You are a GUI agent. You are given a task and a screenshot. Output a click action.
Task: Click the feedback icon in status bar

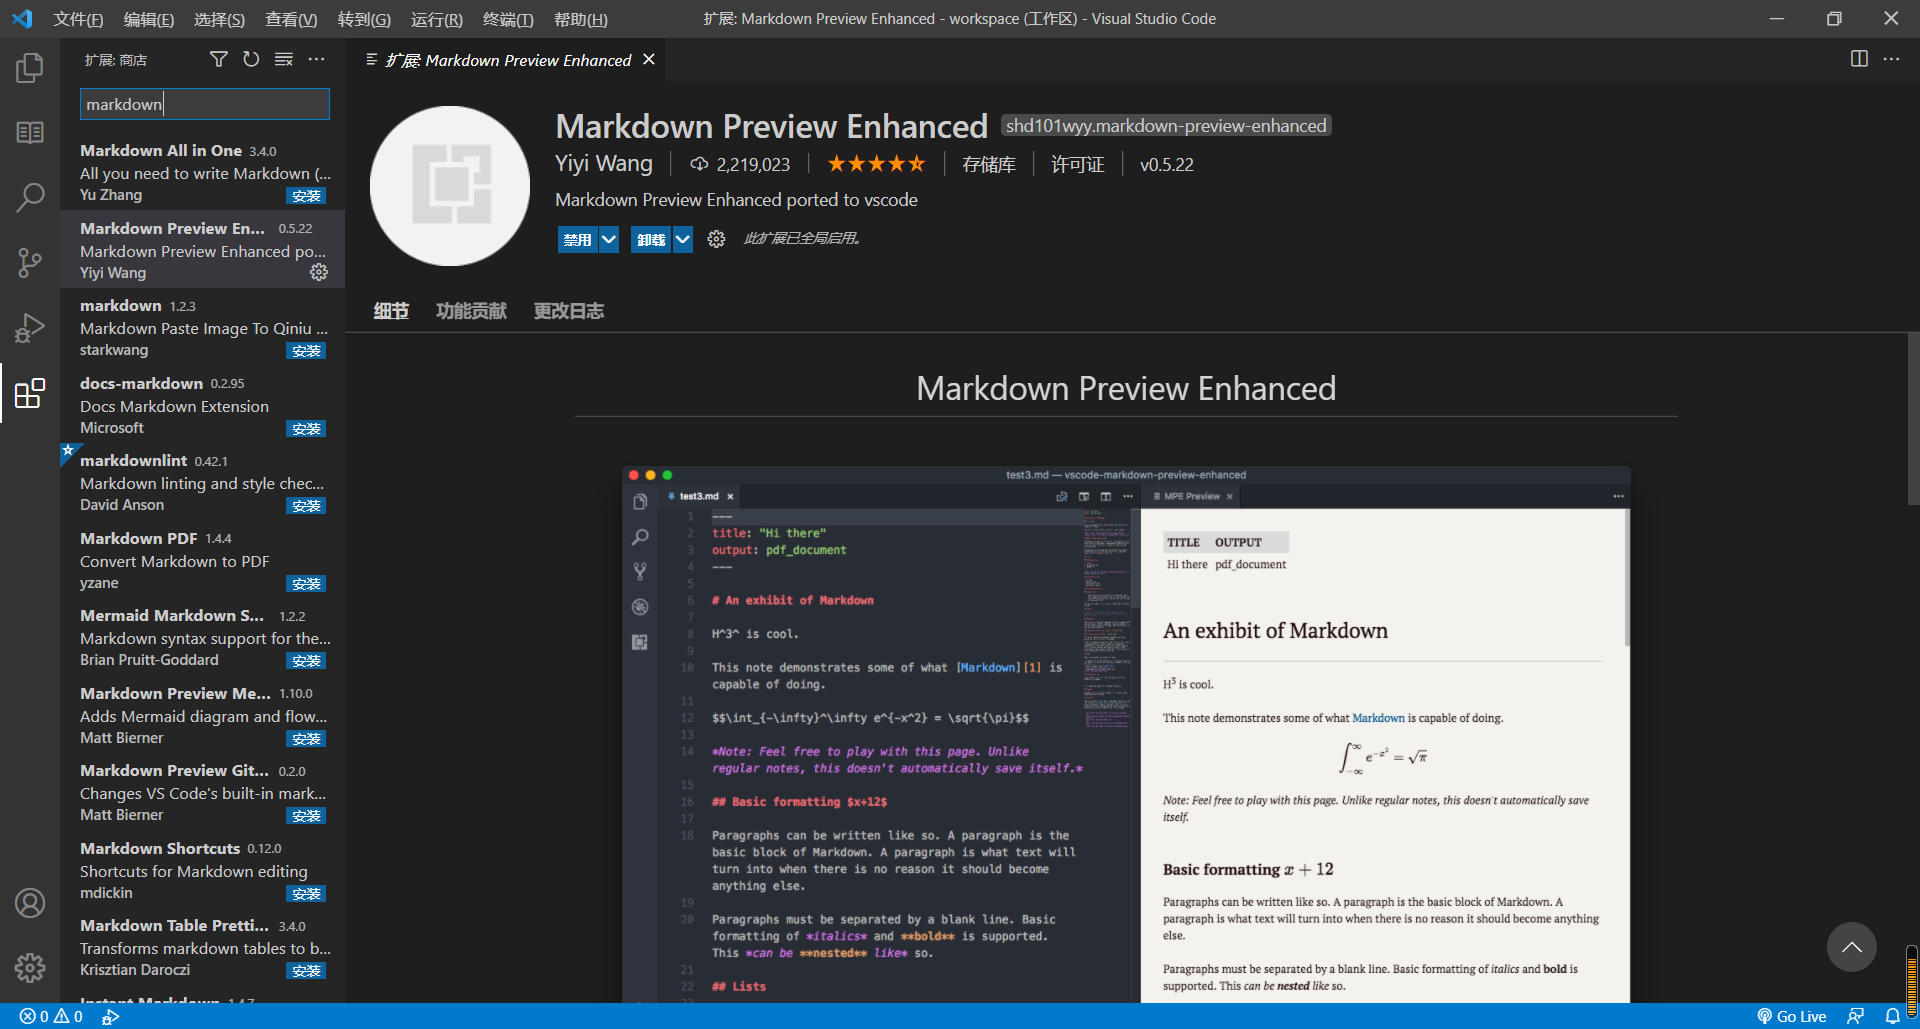[x=1855, y=1016]
